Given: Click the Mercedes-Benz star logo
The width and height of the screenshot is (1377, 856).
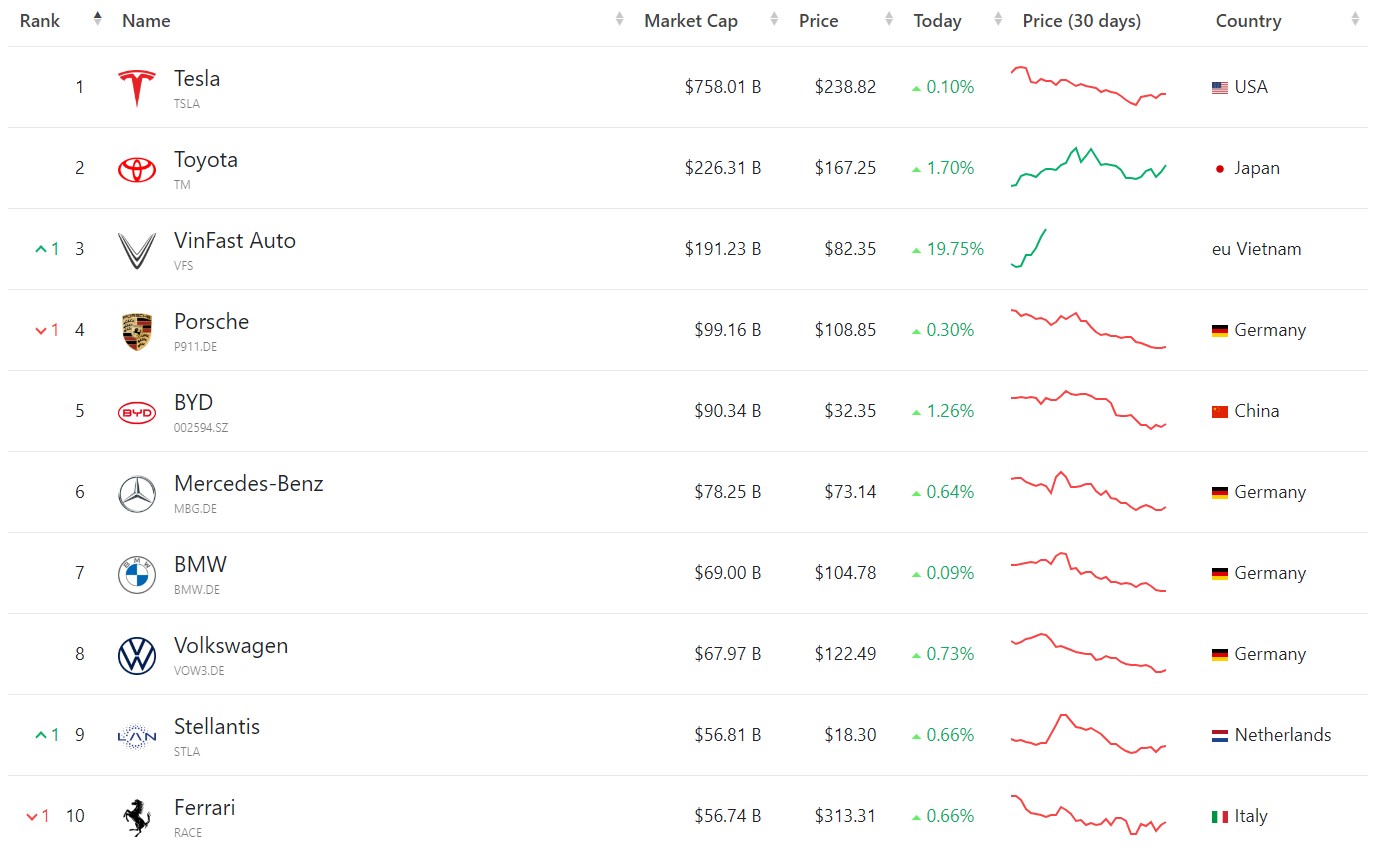Looking at the screenshot, I should point(137,493).
